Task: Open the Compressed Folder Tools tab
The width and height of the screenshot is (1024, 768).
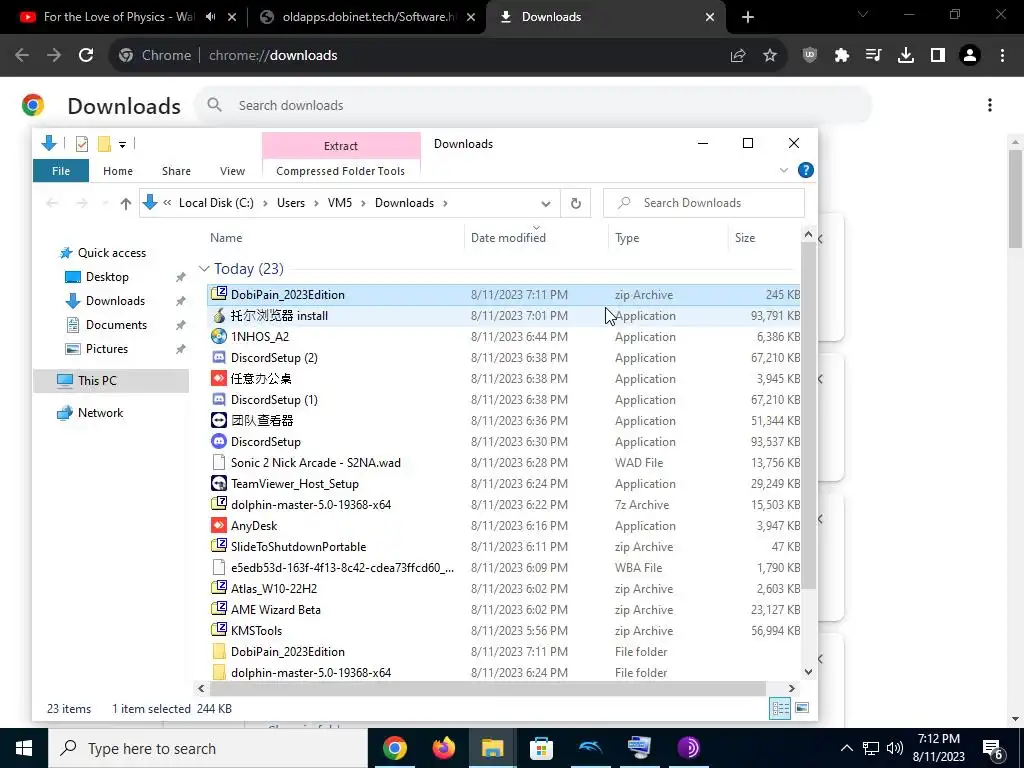Action: pyautogui.click(x=340, y=170)
